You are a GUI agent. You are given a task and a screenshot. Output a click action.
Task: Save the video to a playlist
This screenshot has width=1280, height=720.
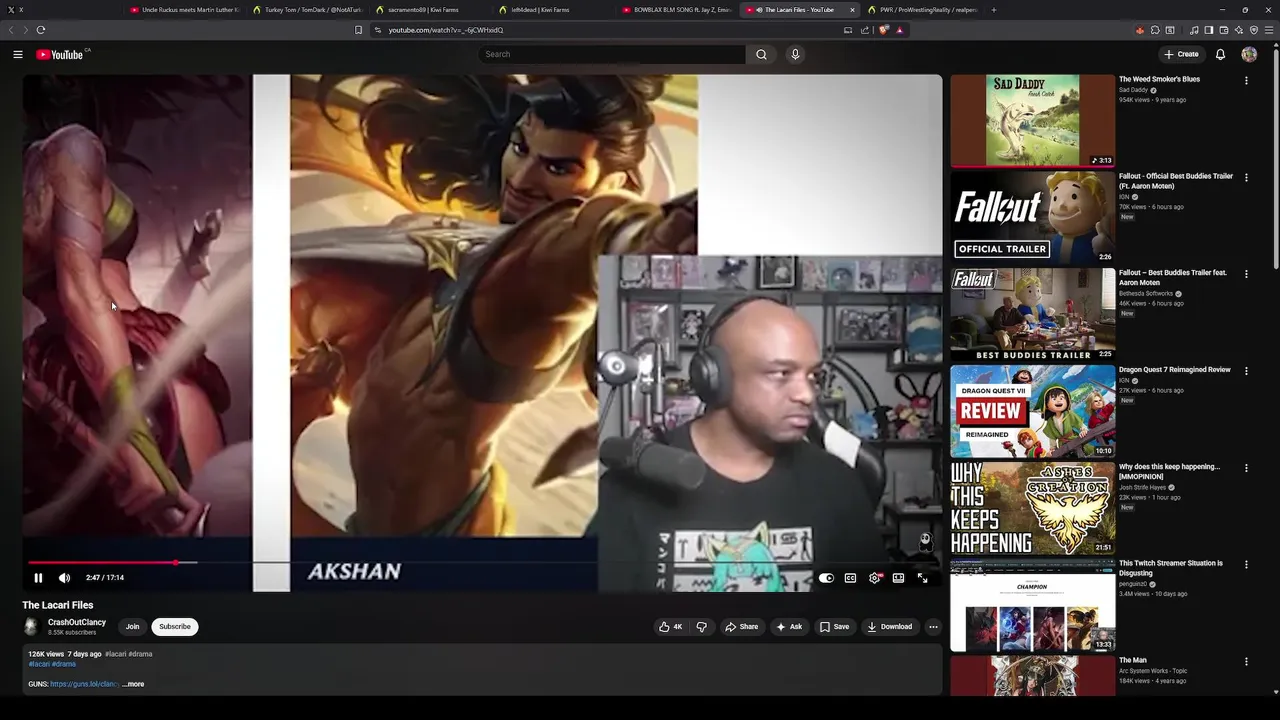pos(834,627)
